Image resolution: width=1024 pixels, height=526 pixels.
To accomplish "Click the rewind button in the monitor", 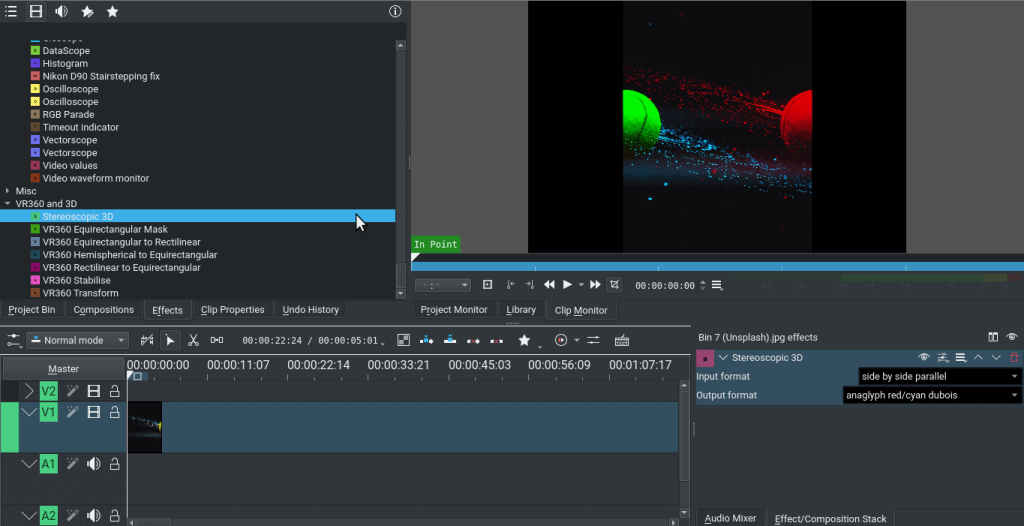I will coord(549,285).
